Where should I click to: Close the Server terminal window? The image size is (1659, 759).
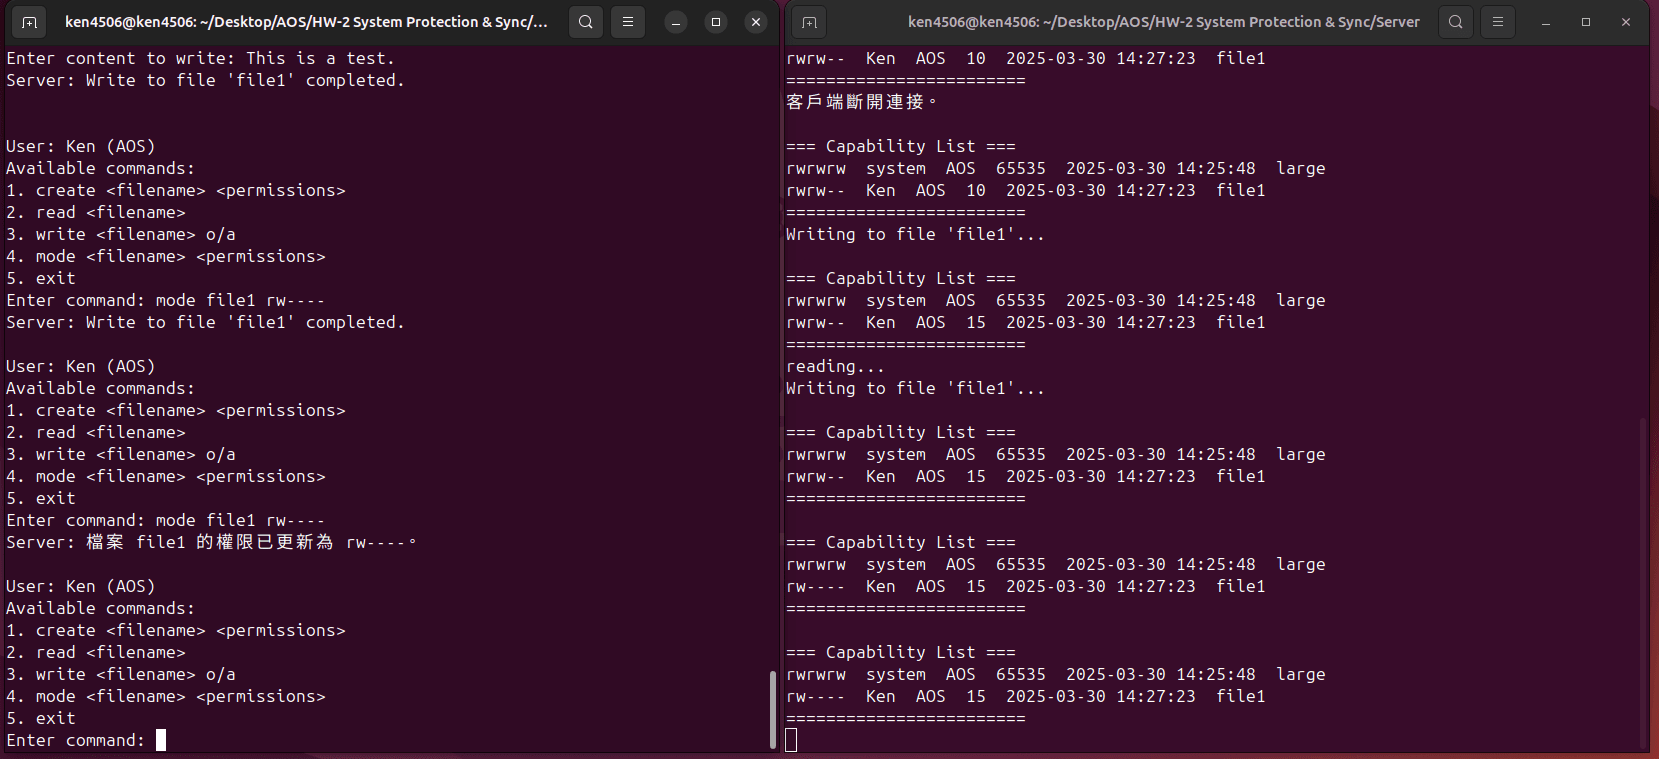(x=1626, y=22)
